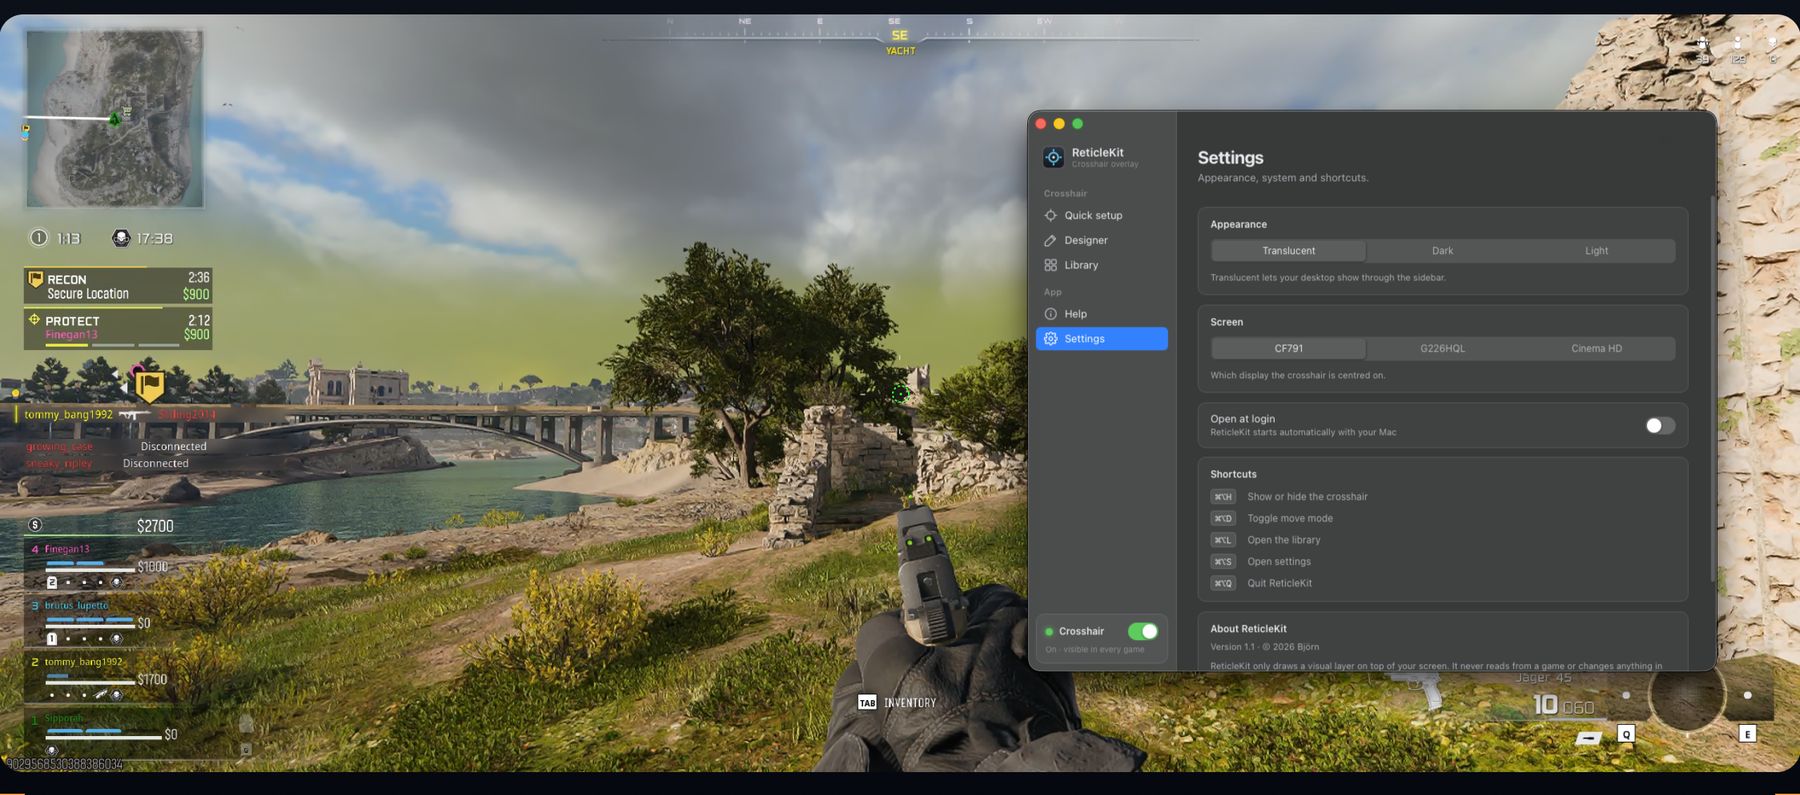Click the dollar icon beside $2700

[35, 525]
